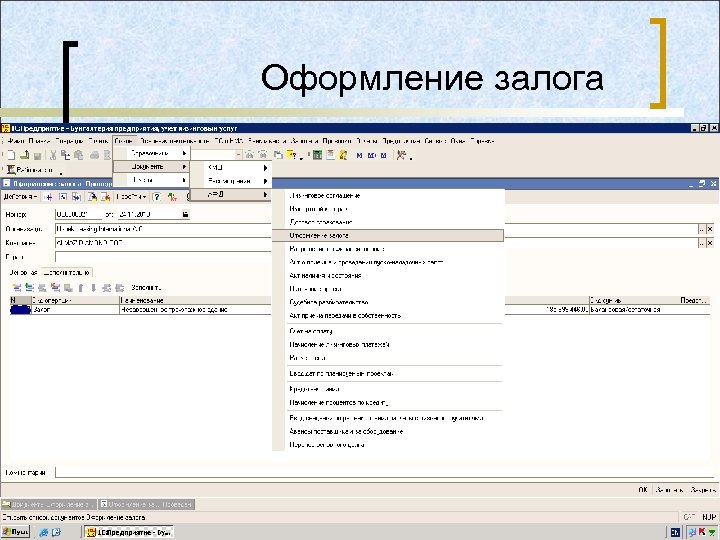
Task: Select Лизинговое соглашение menu item
Action: point(388,196)
